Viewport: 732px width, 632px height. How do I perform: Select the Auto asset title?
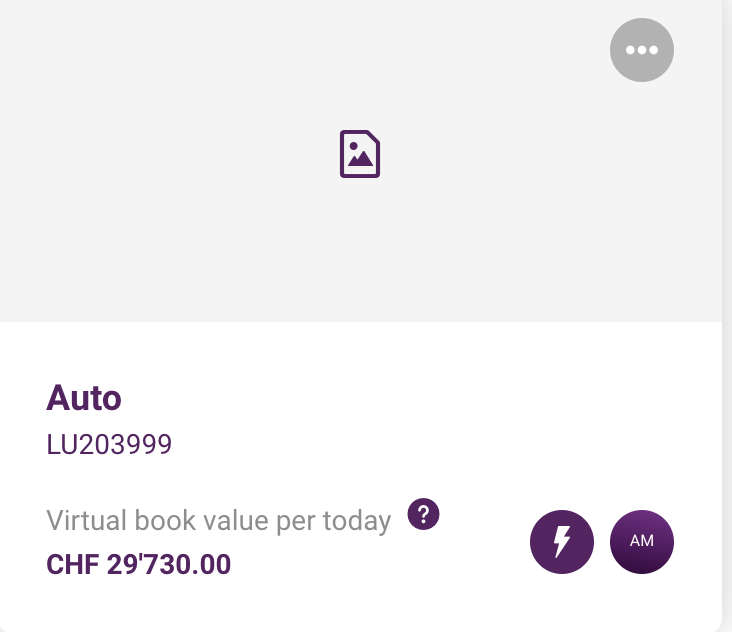click(84, 398)
